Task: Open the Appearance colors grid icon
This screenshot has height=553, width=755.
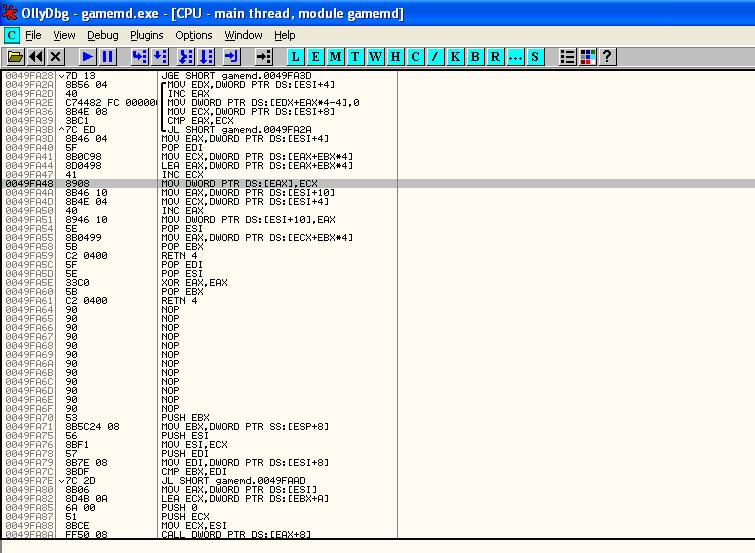Action: (x=587, y=57)
